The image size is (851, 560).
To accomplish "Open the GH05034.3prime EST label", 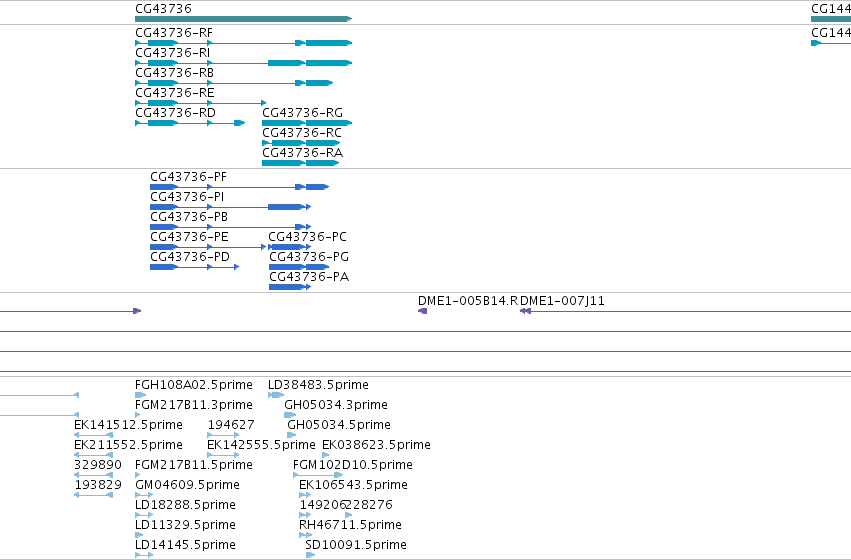I will (336, 405).
